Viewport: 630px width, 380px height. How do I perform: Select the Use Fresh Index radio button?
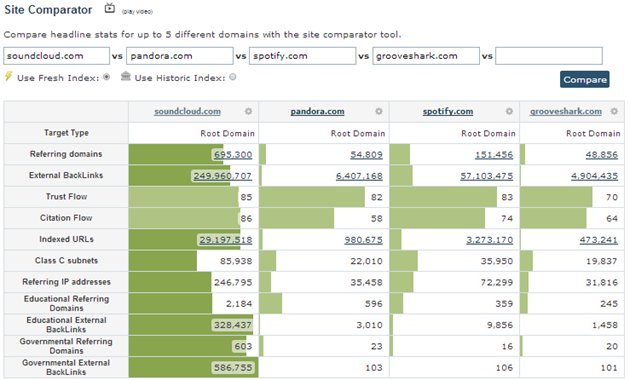pos(106,77)
